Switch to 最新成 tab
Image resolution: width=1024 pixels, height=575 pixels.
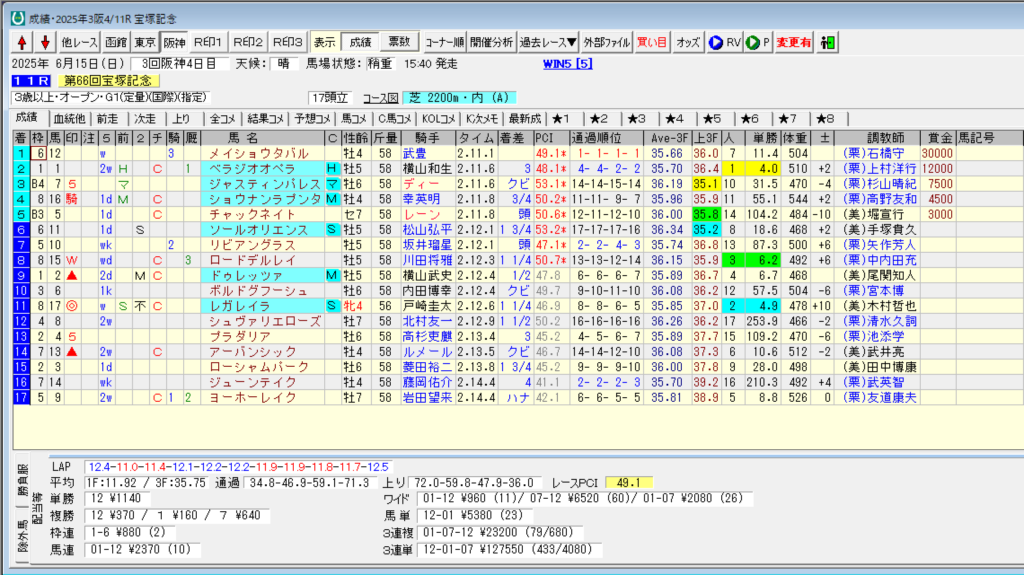(525, 119)
